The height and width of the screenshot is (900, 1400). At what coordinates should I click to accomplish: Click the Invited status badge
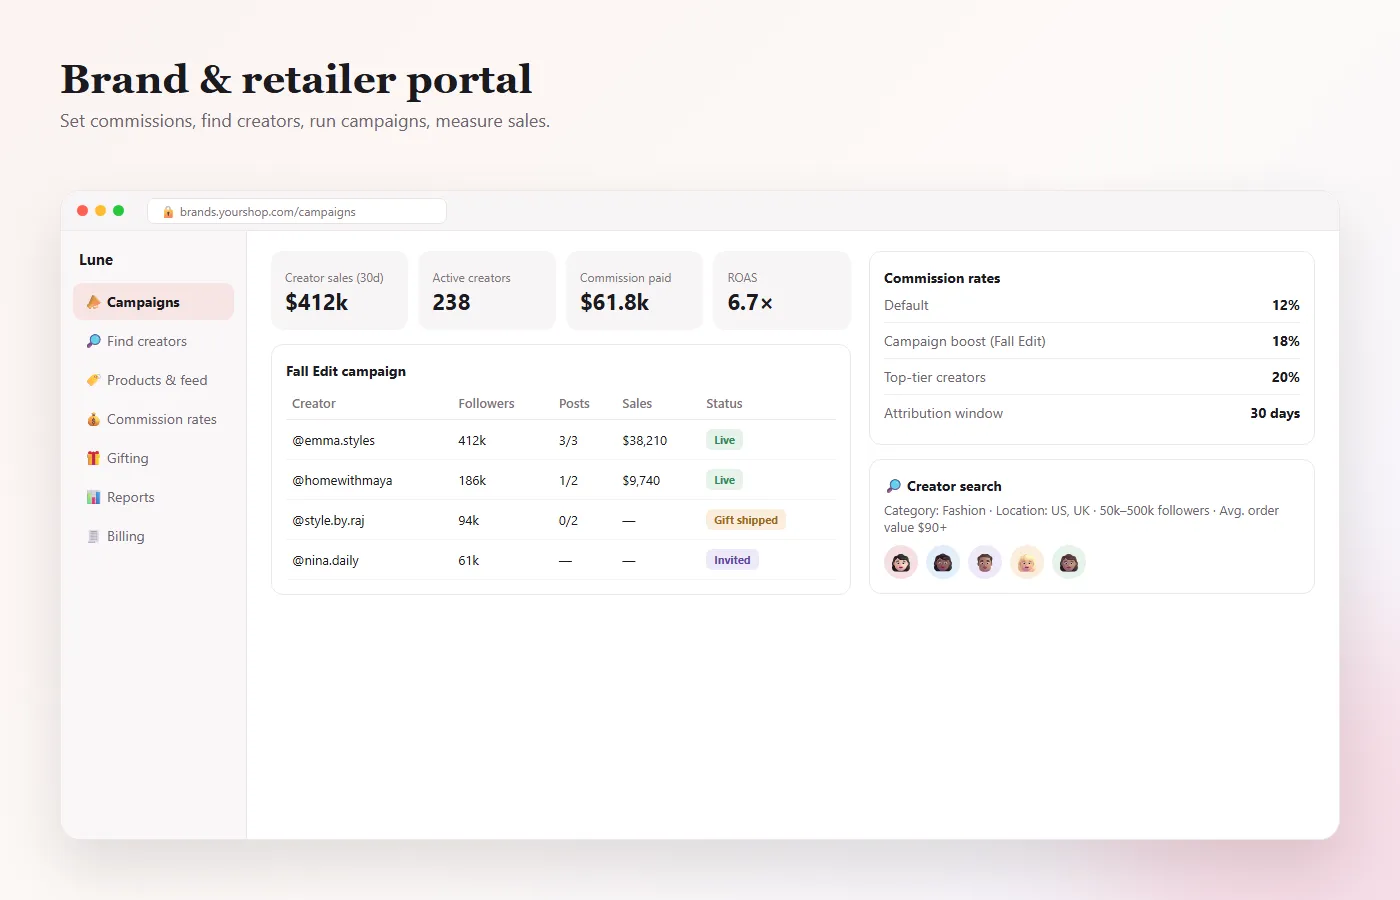(x=732, y=560)
